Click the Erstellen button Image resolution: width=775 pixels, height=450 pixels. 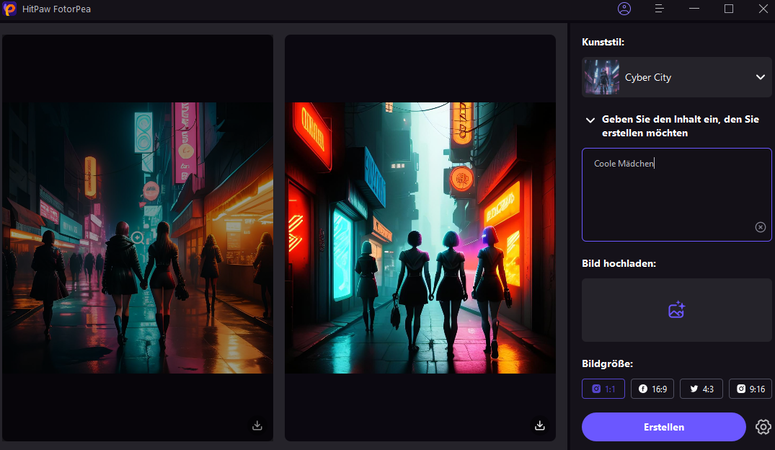[663, 427]
